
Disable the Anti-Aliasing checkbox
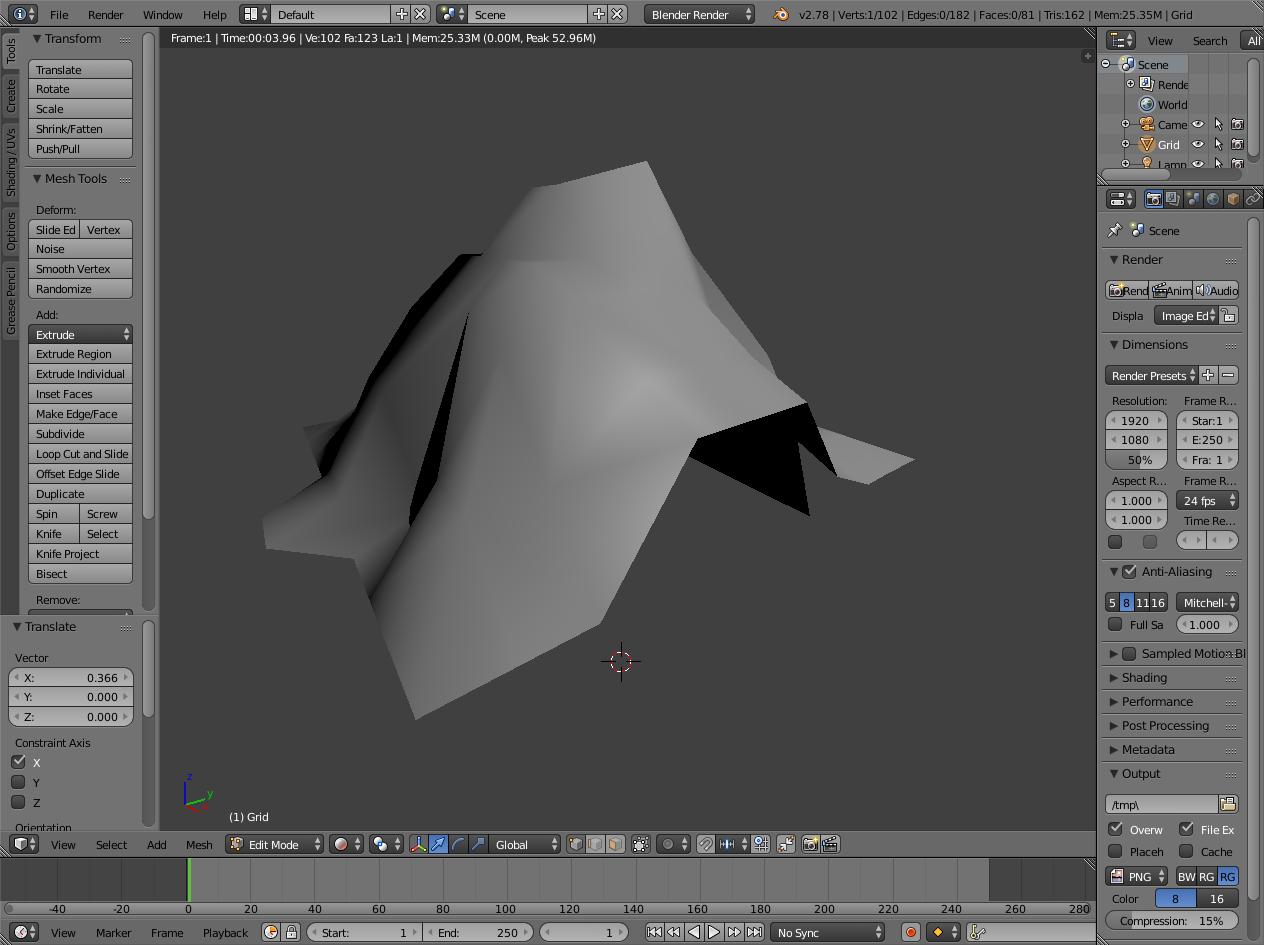pos(1129,572)
